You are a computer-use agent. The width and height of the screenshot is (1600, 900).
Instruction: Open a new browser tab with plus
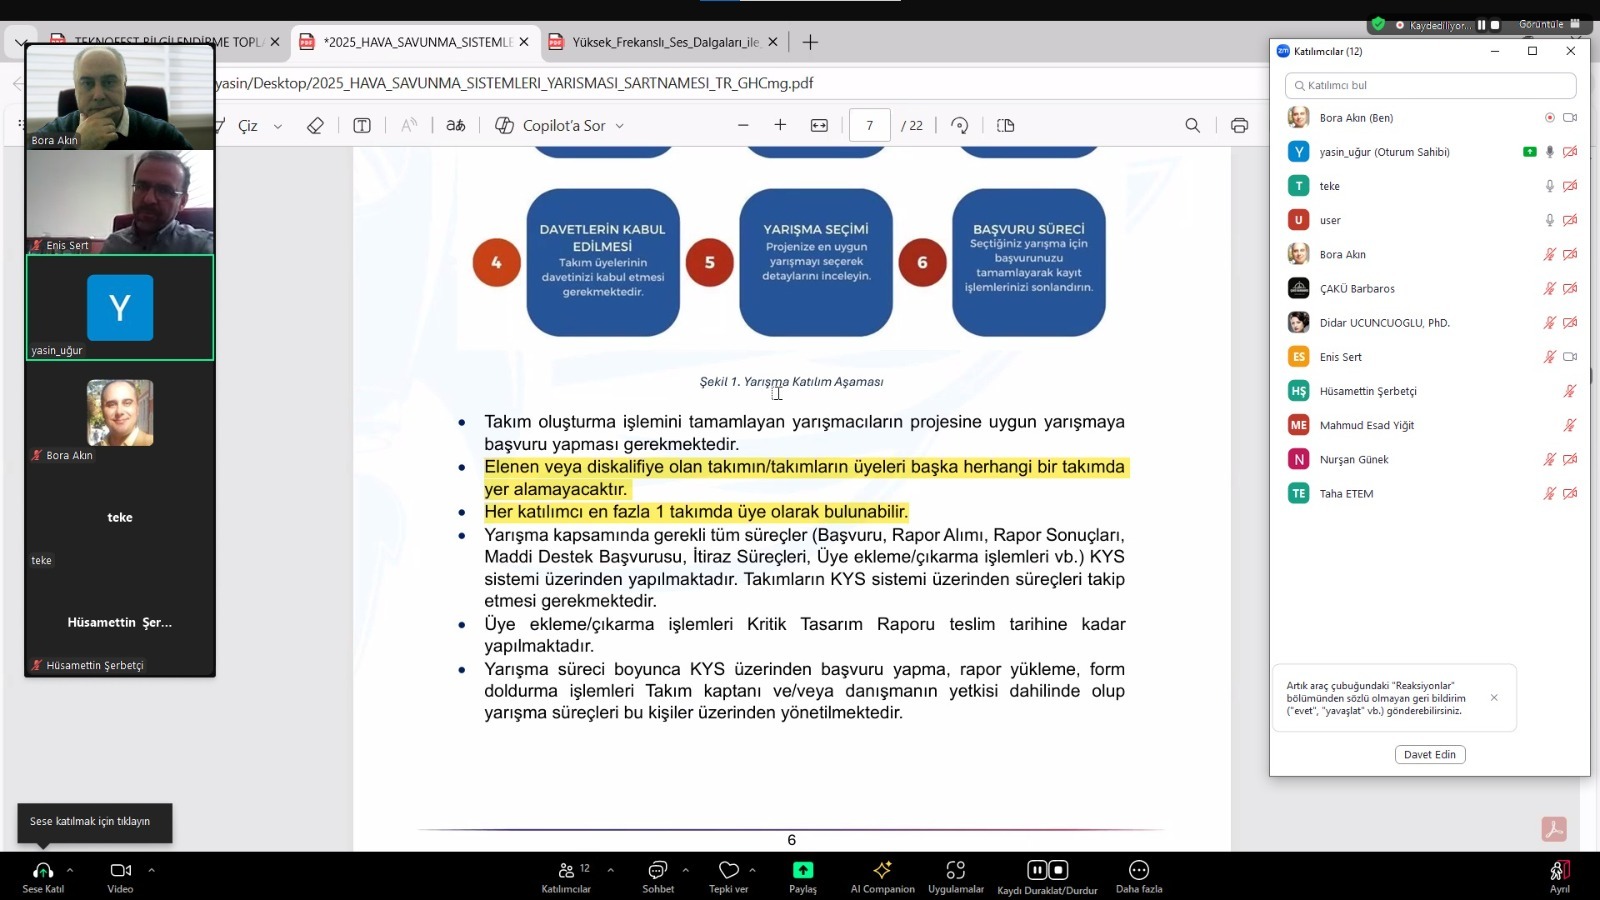click(x=810, y=42)
